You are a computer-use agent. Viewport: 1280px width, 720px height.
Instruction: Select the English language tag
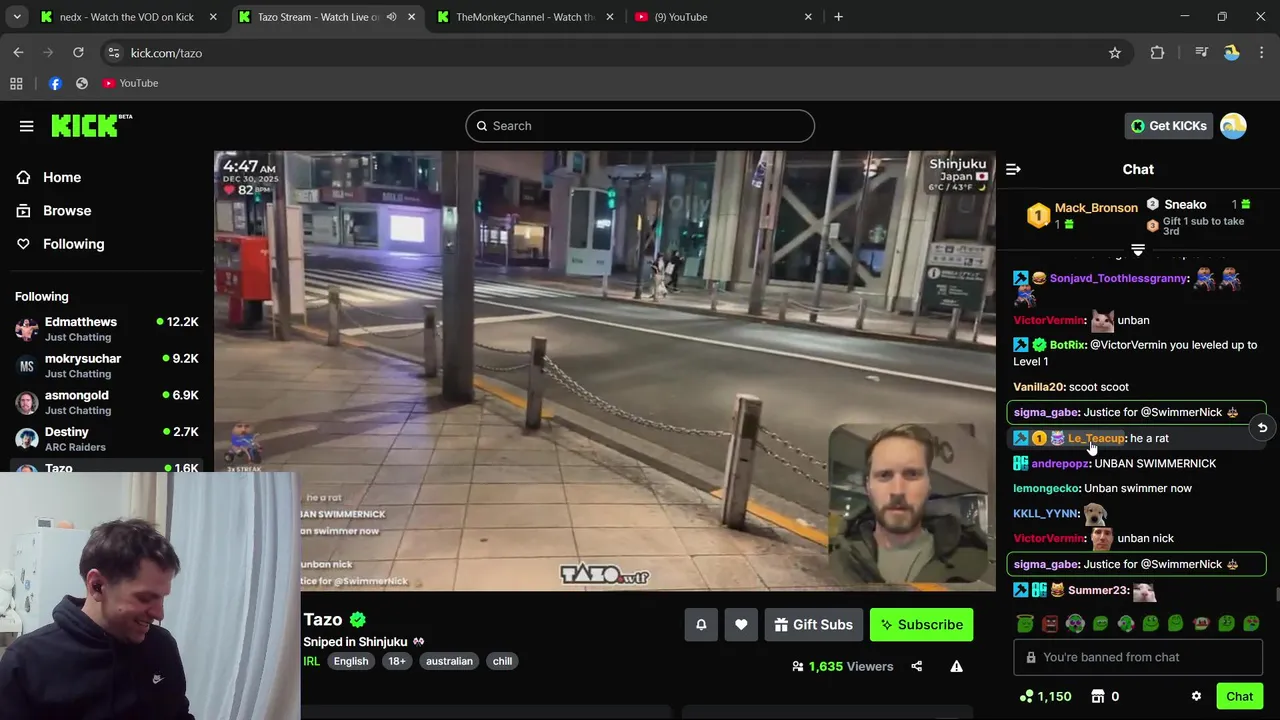(x=351, y=661)
